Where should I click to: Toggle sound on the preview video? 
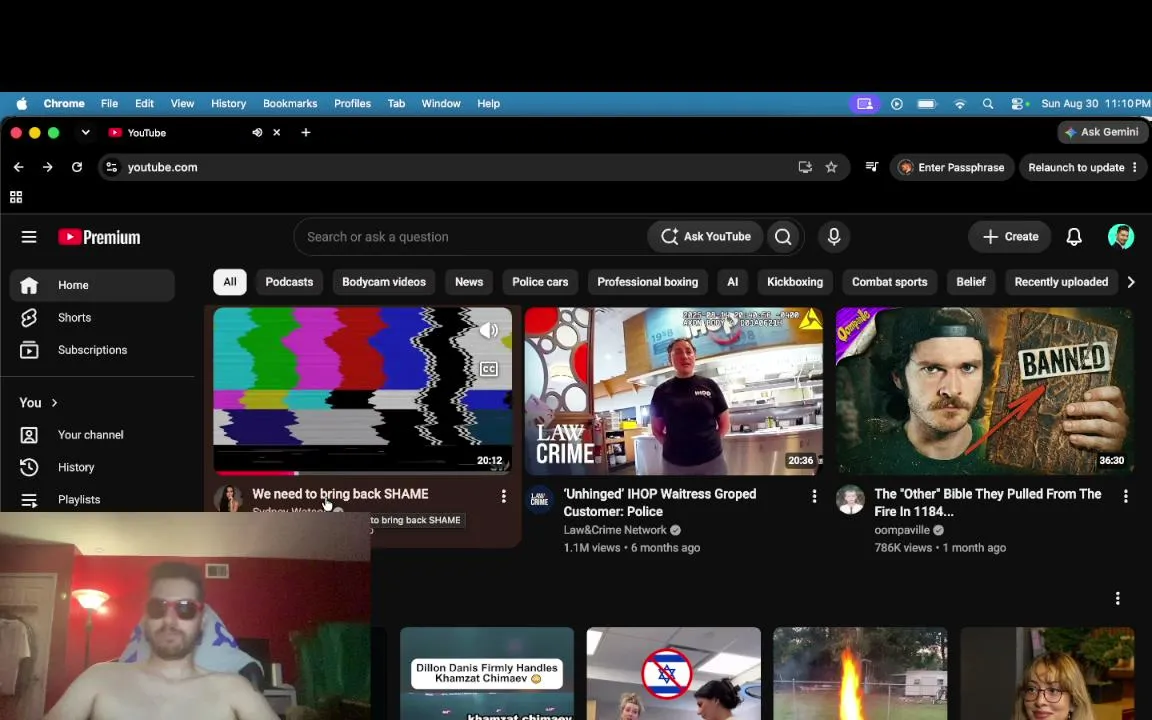pos(489,330)
